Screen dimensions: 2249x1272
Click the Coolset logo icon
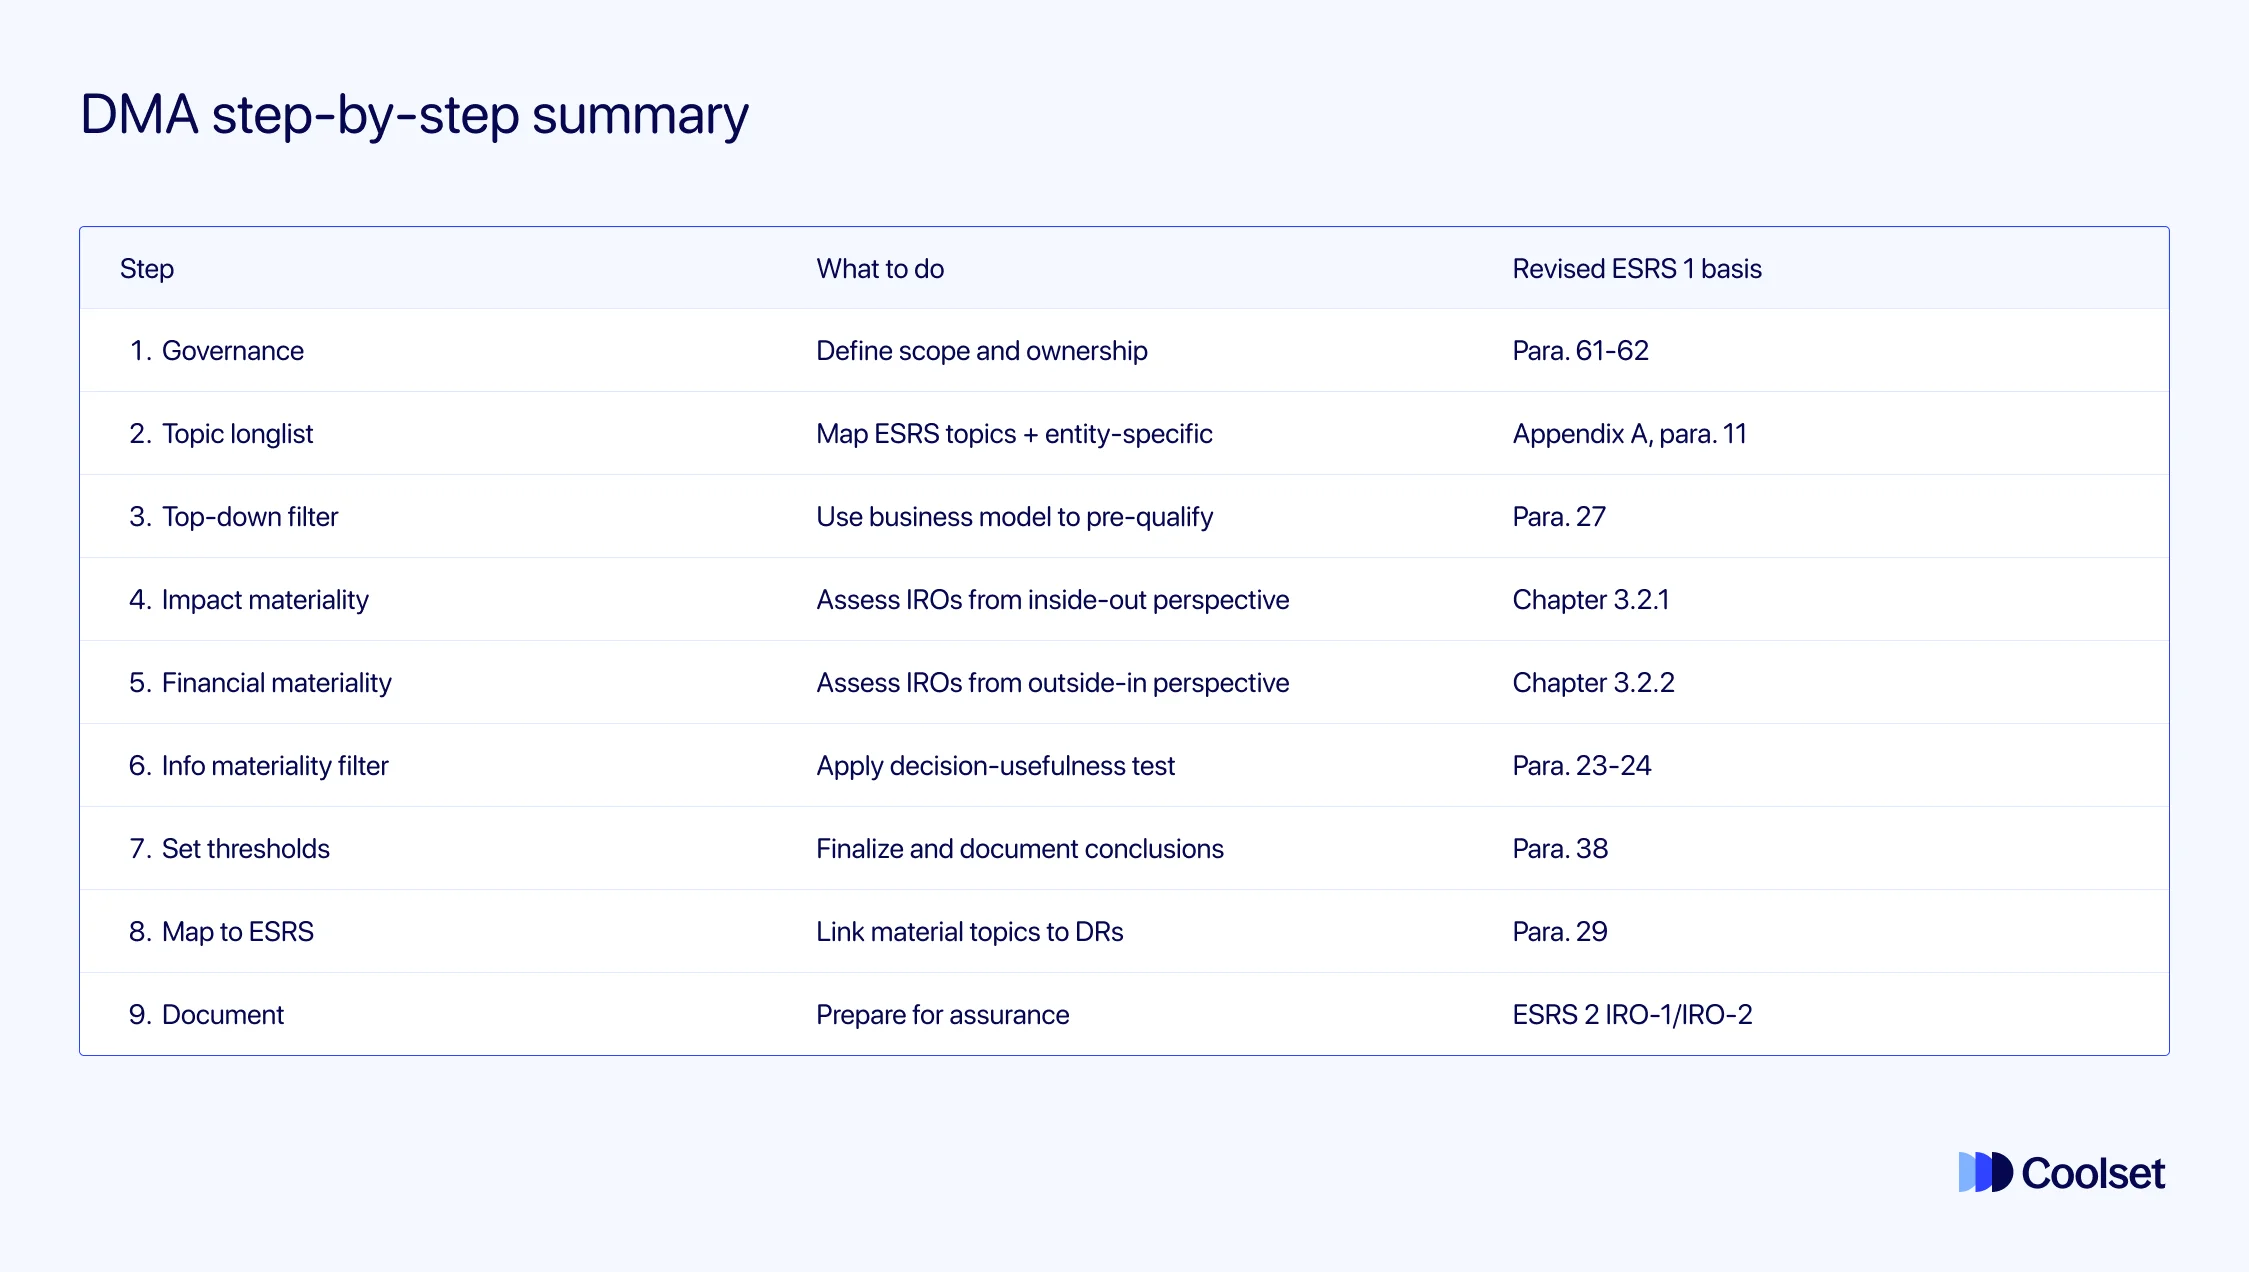point(1984,1172)
